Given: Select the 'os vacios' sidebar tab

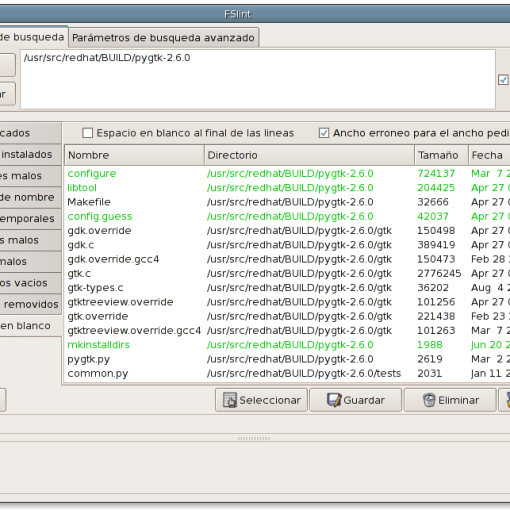Looking at the screenshot, I should click(x=30, y=283).
